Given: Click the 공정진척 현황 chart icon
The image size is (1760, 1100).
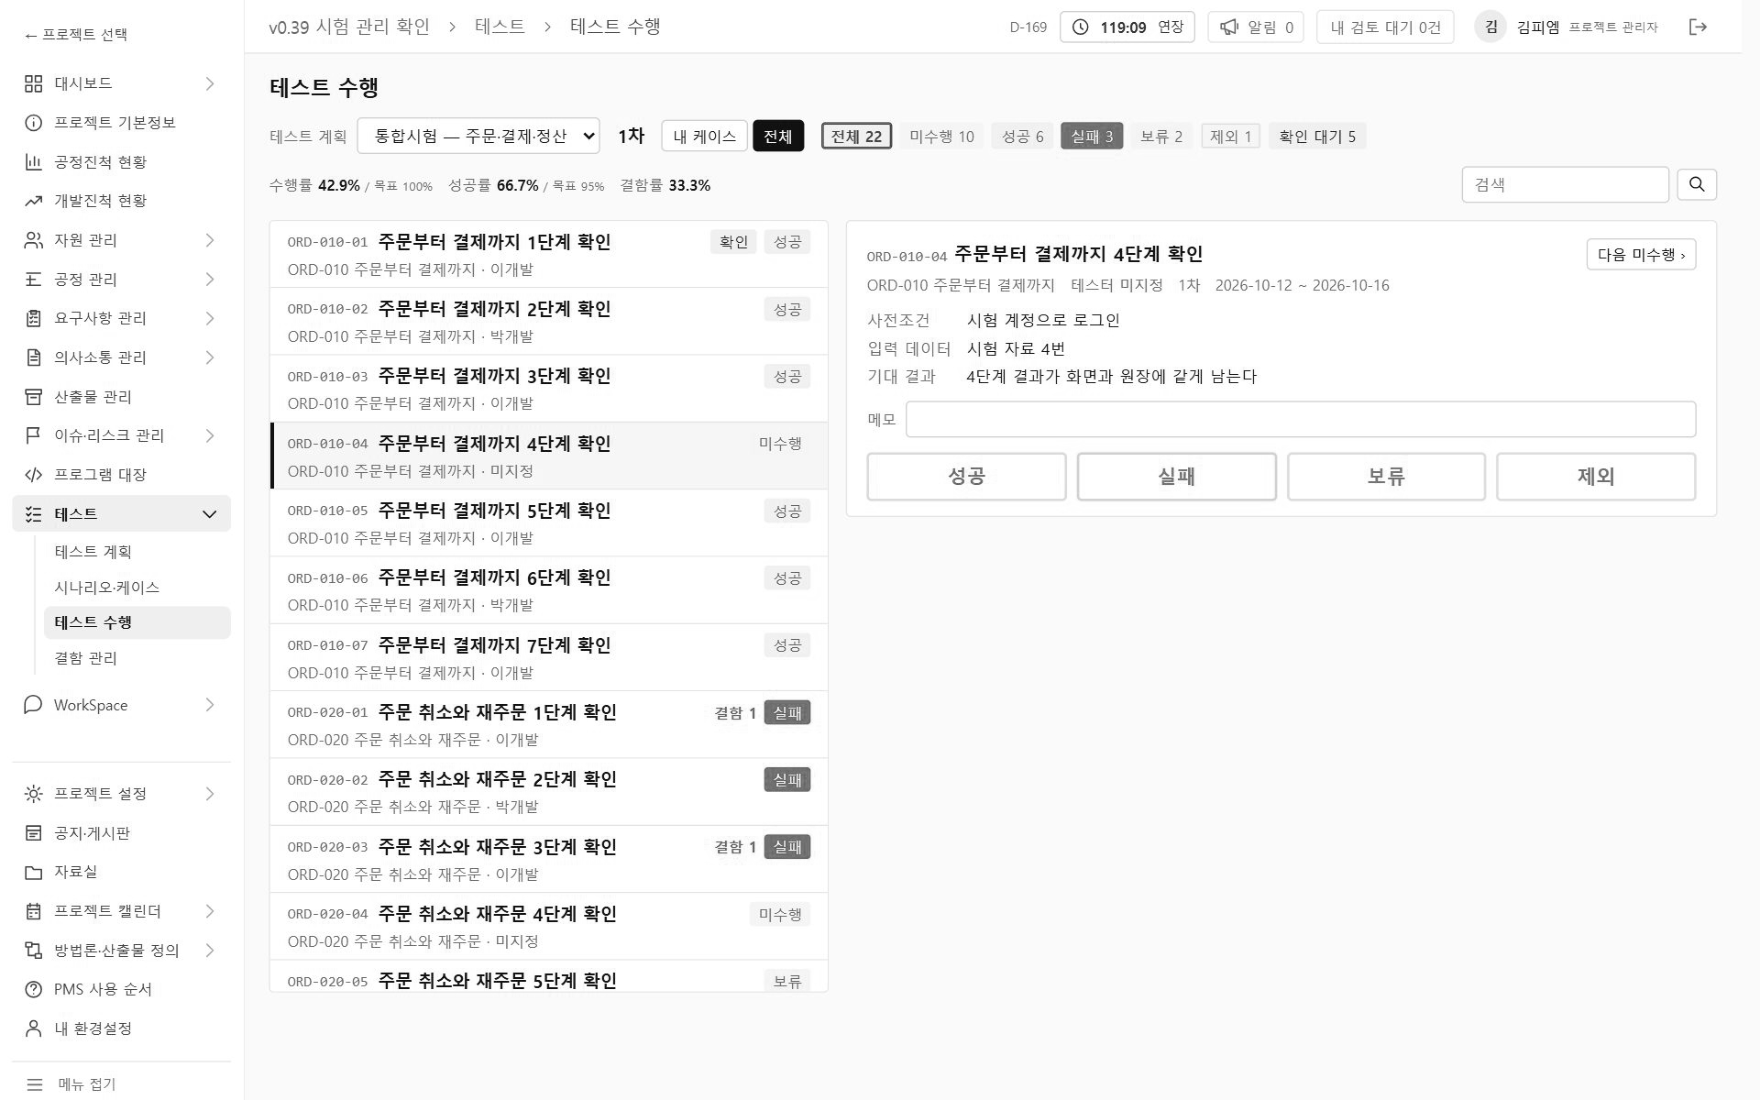Looking at the screenshot, I should pos(33,162).
